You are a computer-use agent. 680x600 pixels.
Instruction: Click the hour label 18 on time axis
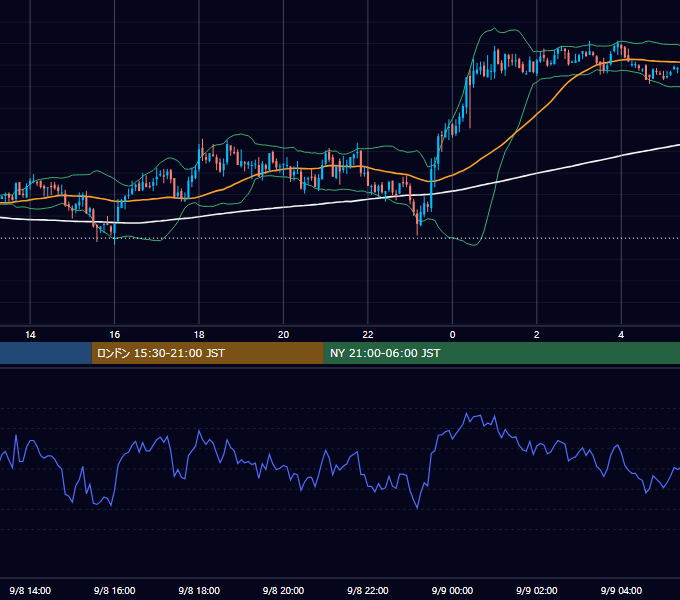(x=199, y=335)
